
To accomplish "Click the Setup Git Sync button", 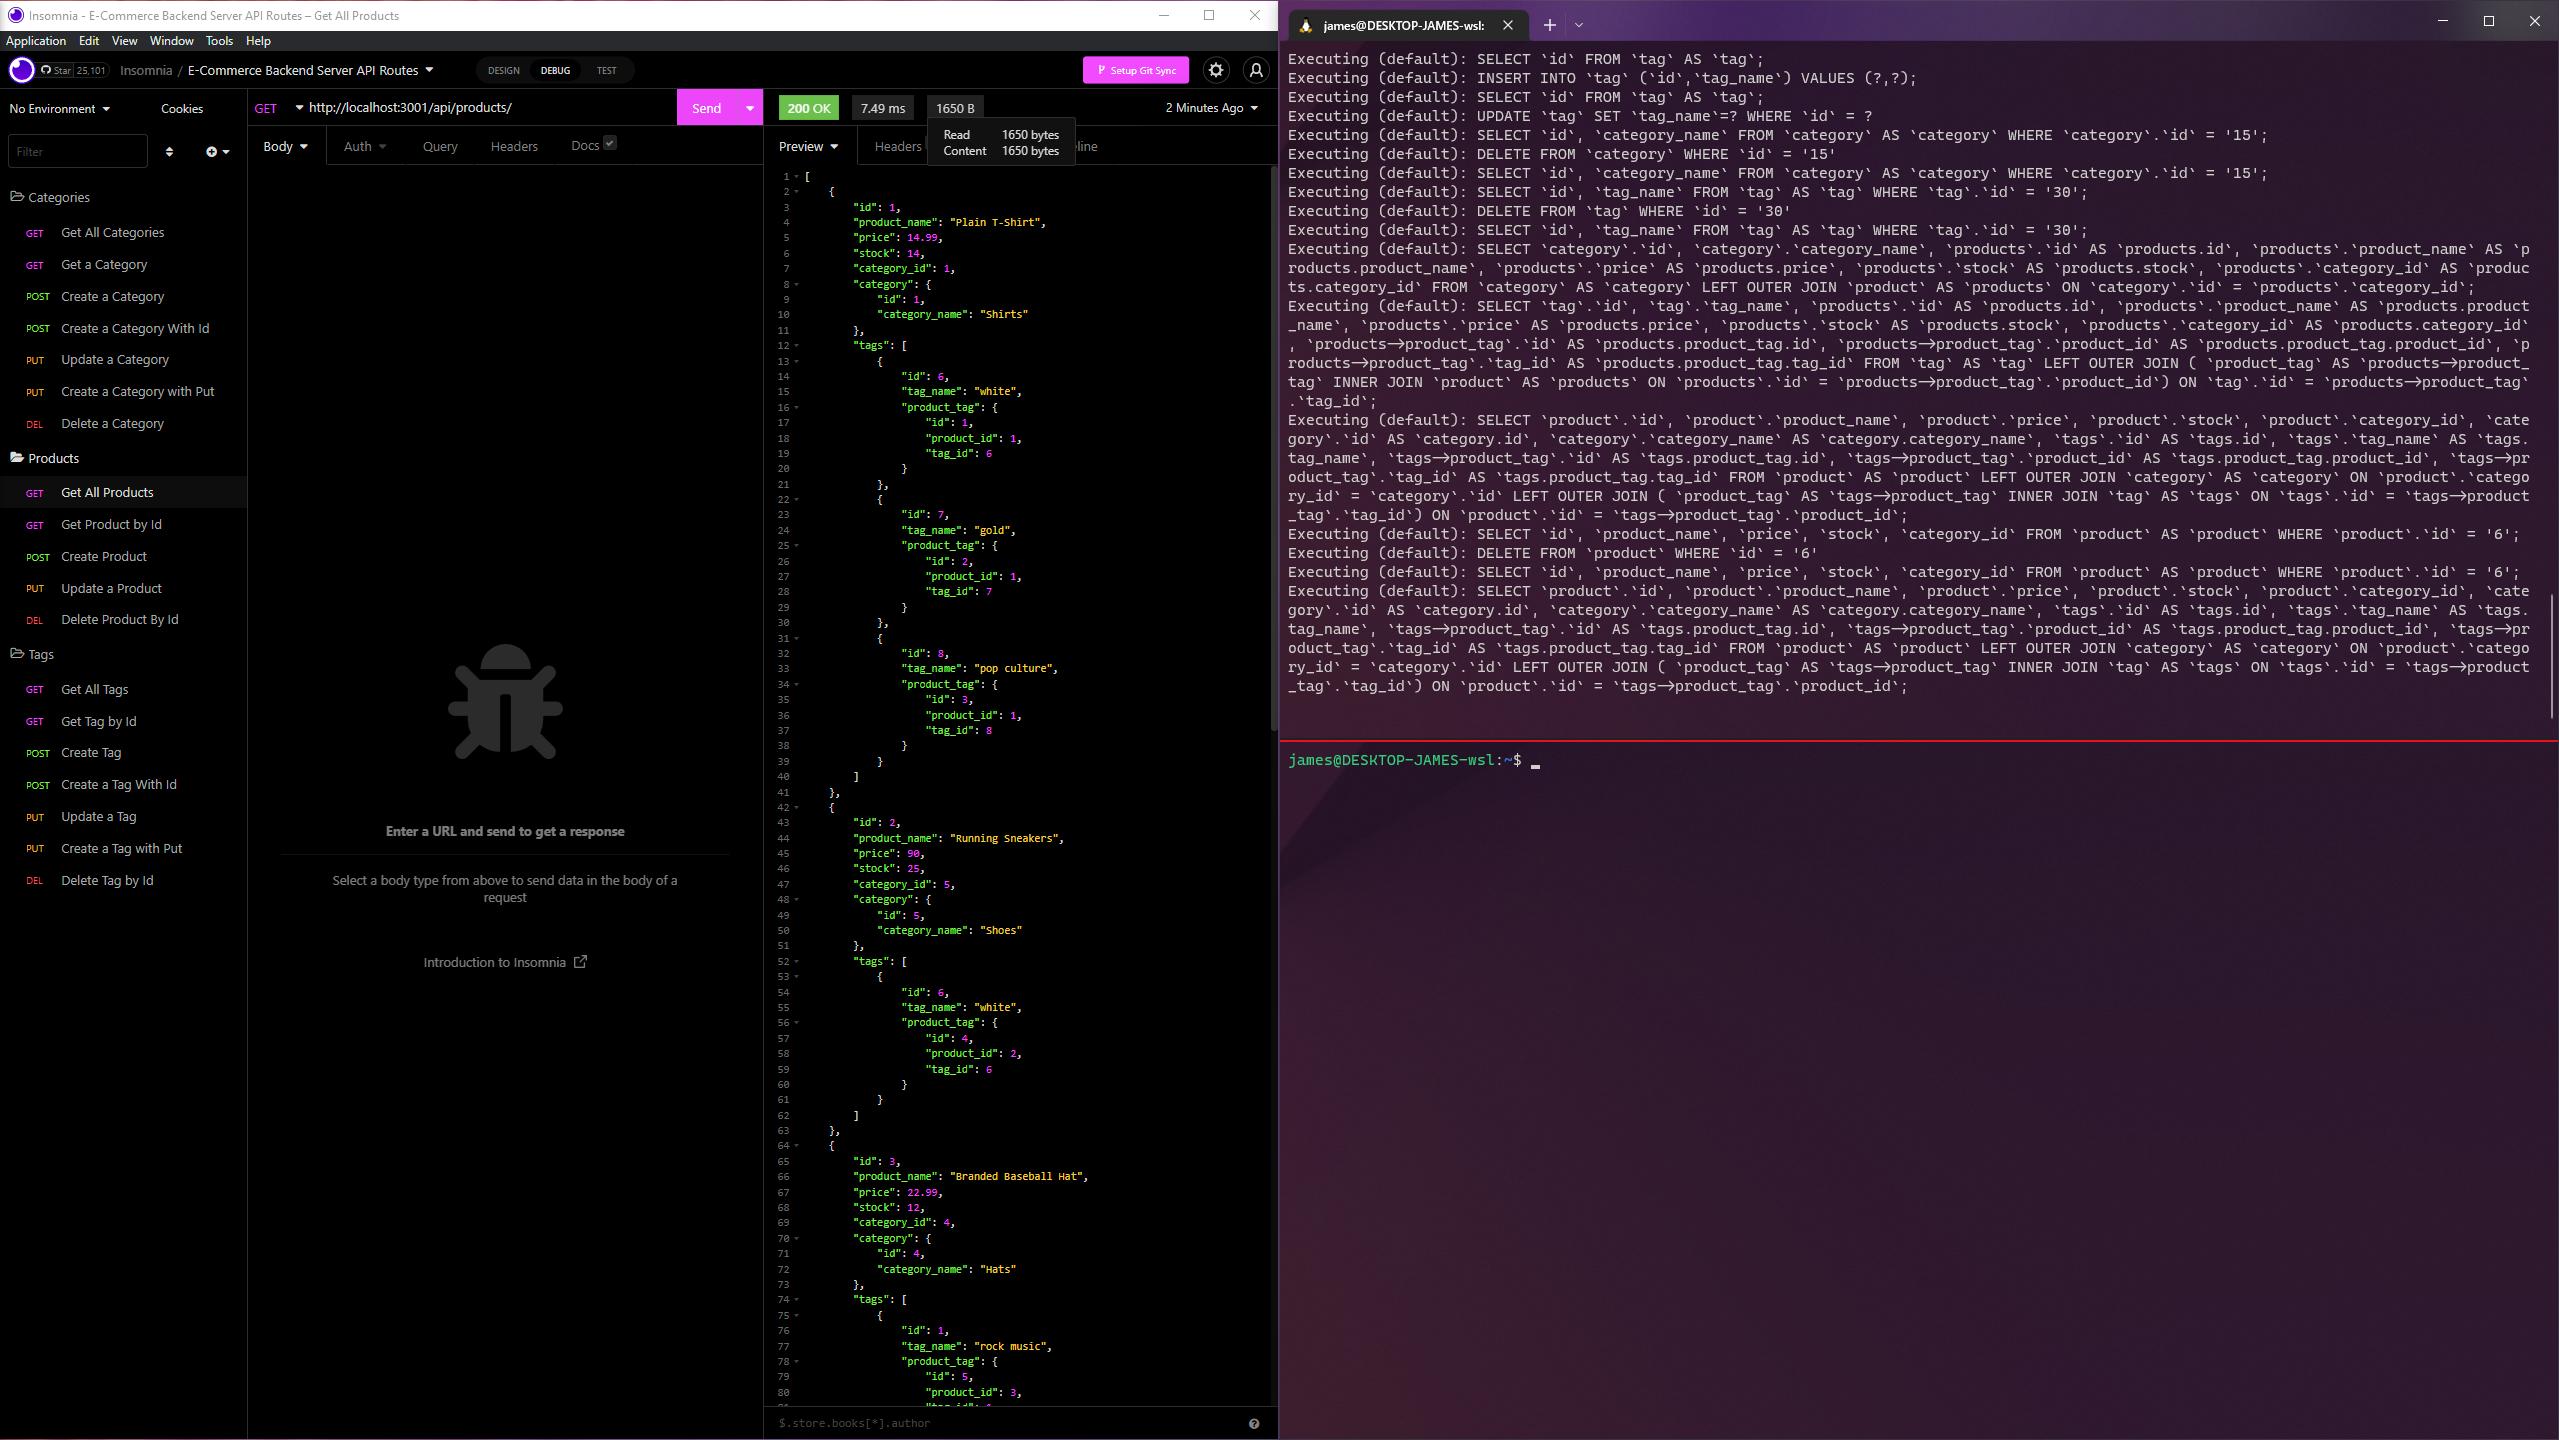I will [x=1136, y=70].
